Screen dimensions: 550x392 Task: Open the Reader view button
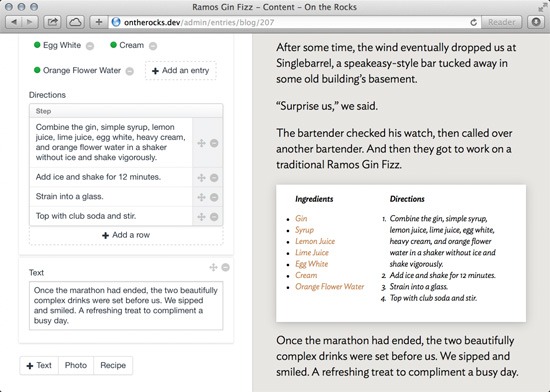pyautogui.click(x=502, y=22)
